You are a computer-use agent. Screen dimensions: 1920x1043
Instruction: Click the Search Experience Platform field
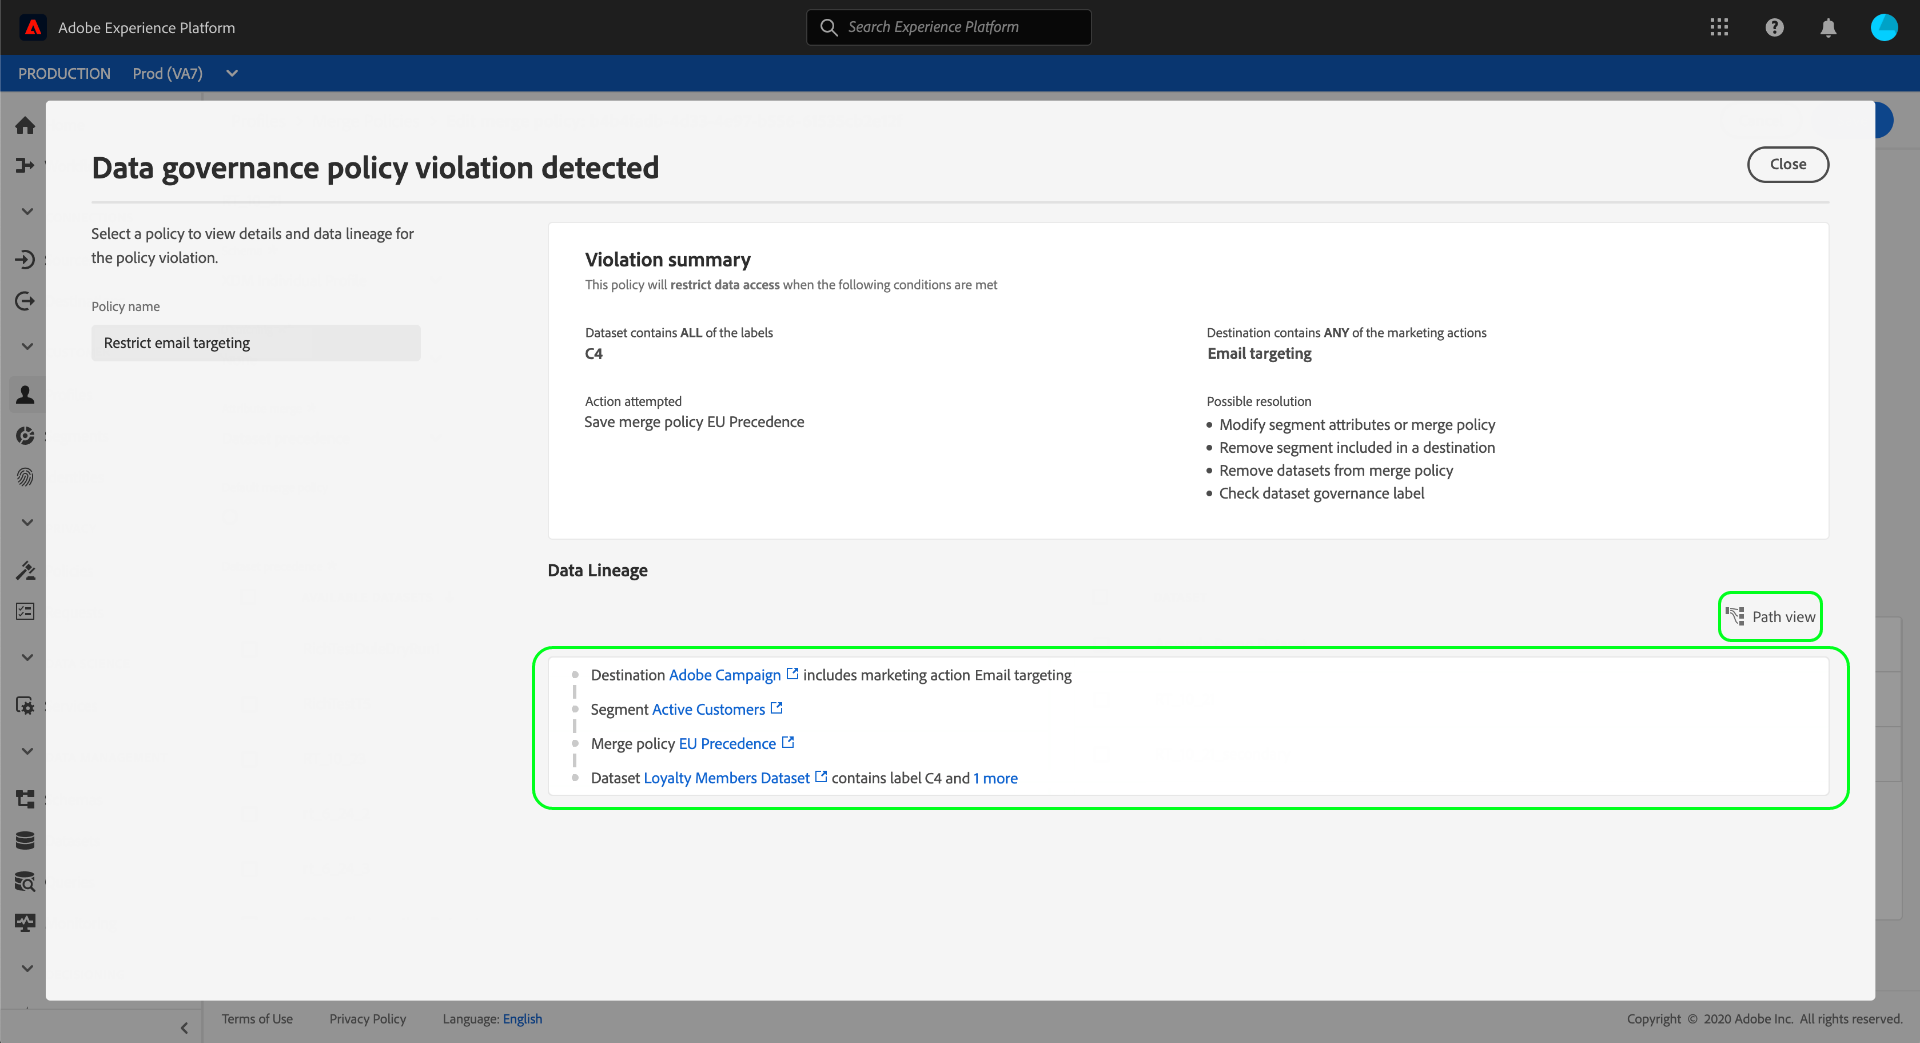(948, 27)
